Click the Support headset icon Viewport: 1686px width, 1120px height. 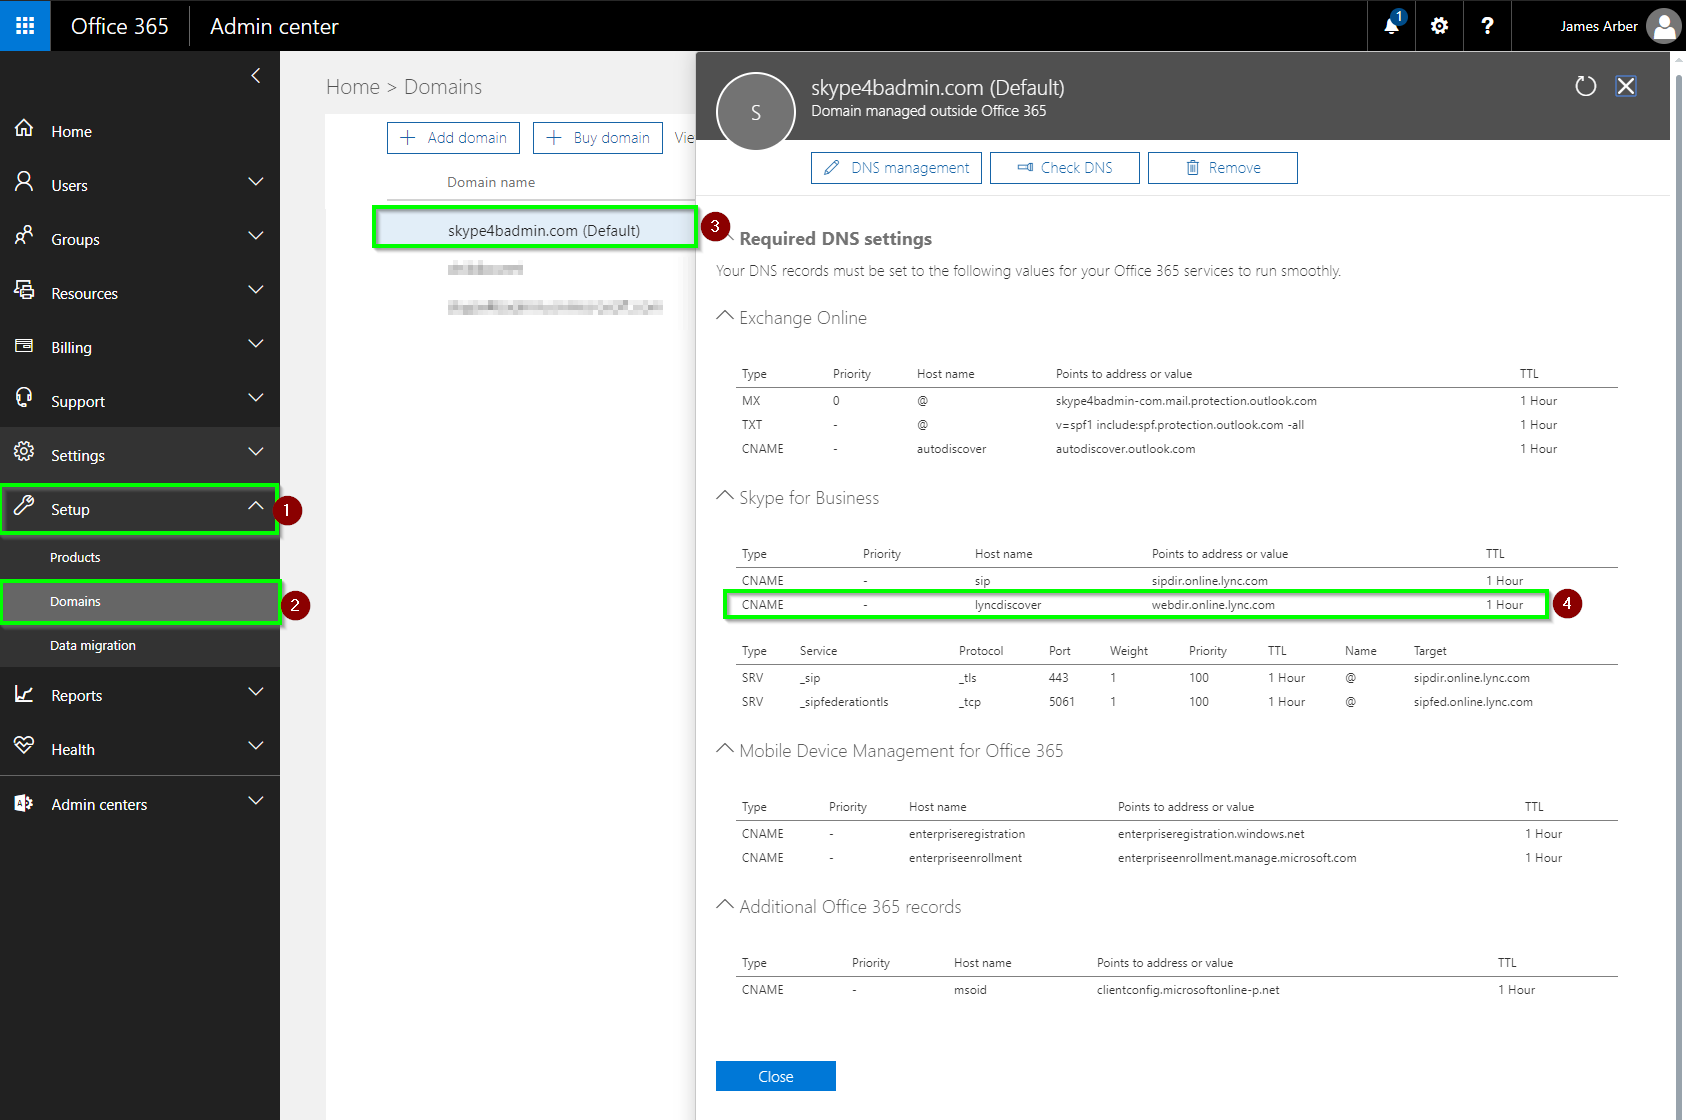click(x=24, y=399)
